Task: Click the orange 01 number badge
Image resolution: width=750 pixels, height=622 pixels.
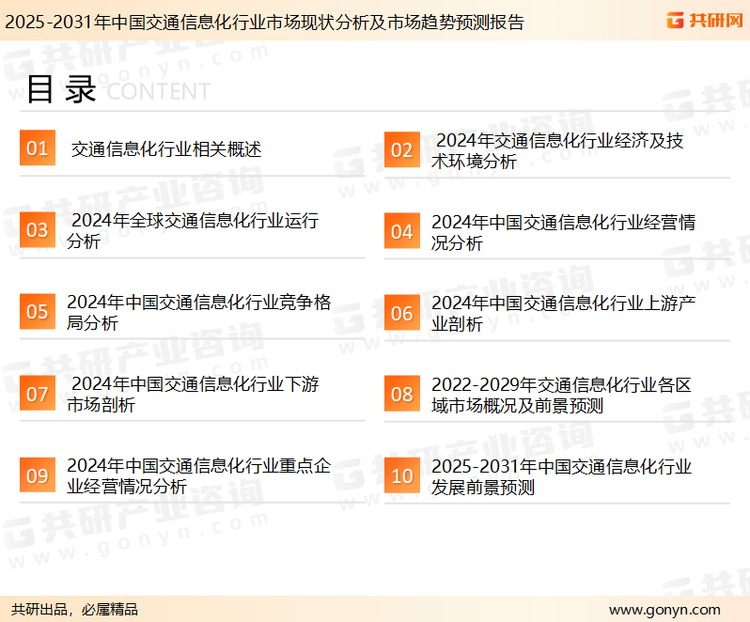Action: point(37,149)
